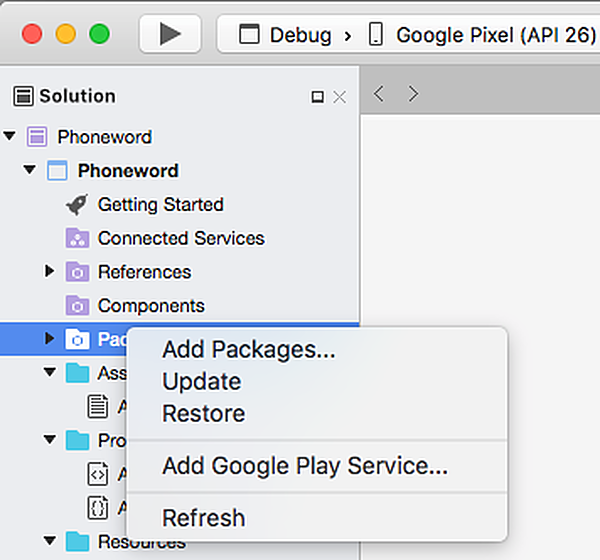The image size is (600, 560).
Task: Navigate back with the left chevron
Action: tap(379, 94)
